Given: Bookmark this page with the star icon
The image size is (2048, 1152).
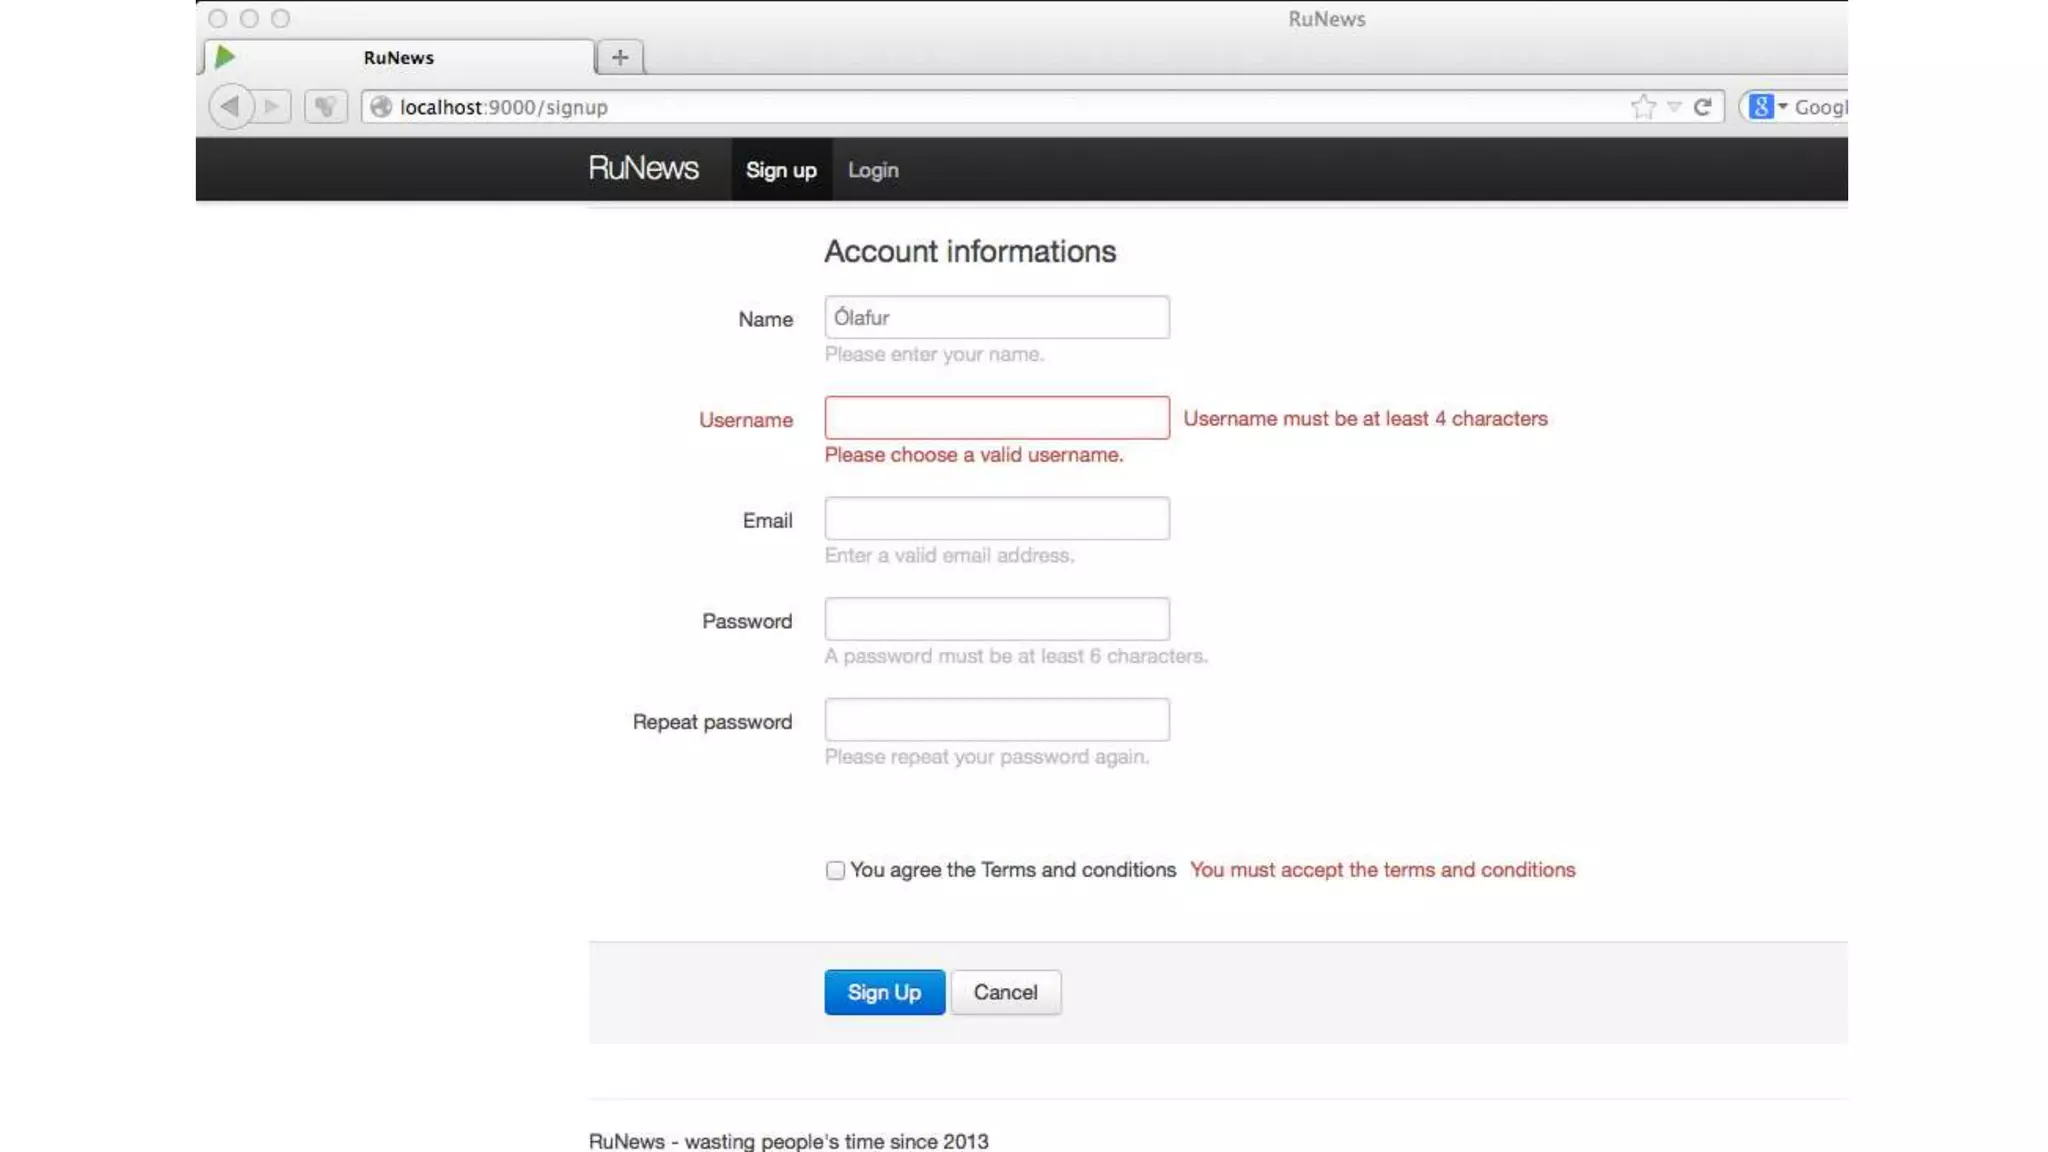Looking at the screenshot, I should [1642, 106].
